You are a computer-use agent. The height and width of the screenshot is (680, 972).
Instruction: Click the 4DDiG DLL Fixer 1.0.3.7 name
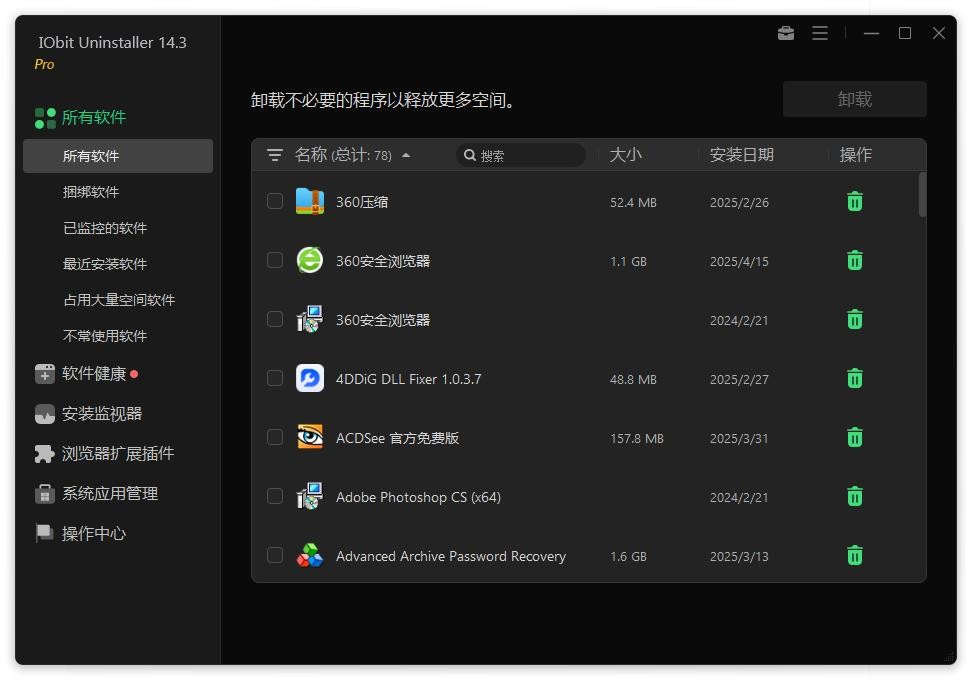[409, 379]
